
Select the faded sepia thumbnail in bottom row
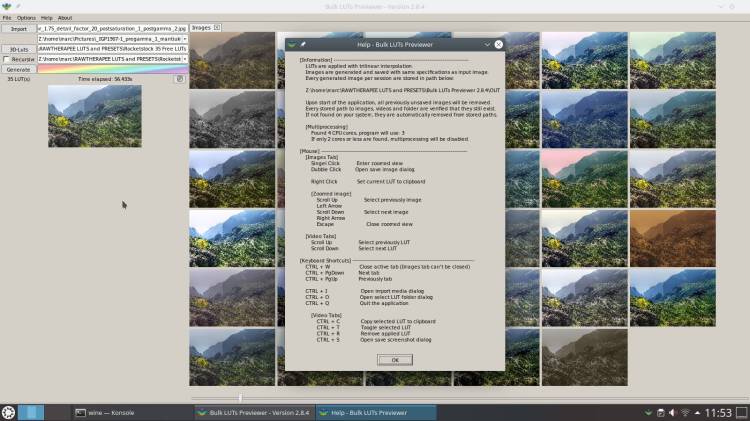(x=585, y=357)
